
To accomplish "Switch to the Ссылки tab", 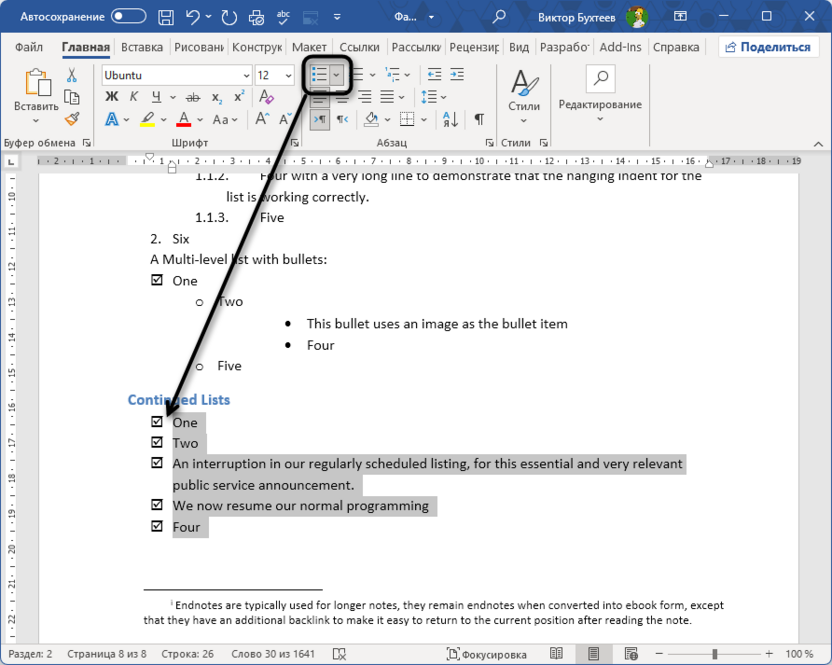I will click(x=359, y=47).
